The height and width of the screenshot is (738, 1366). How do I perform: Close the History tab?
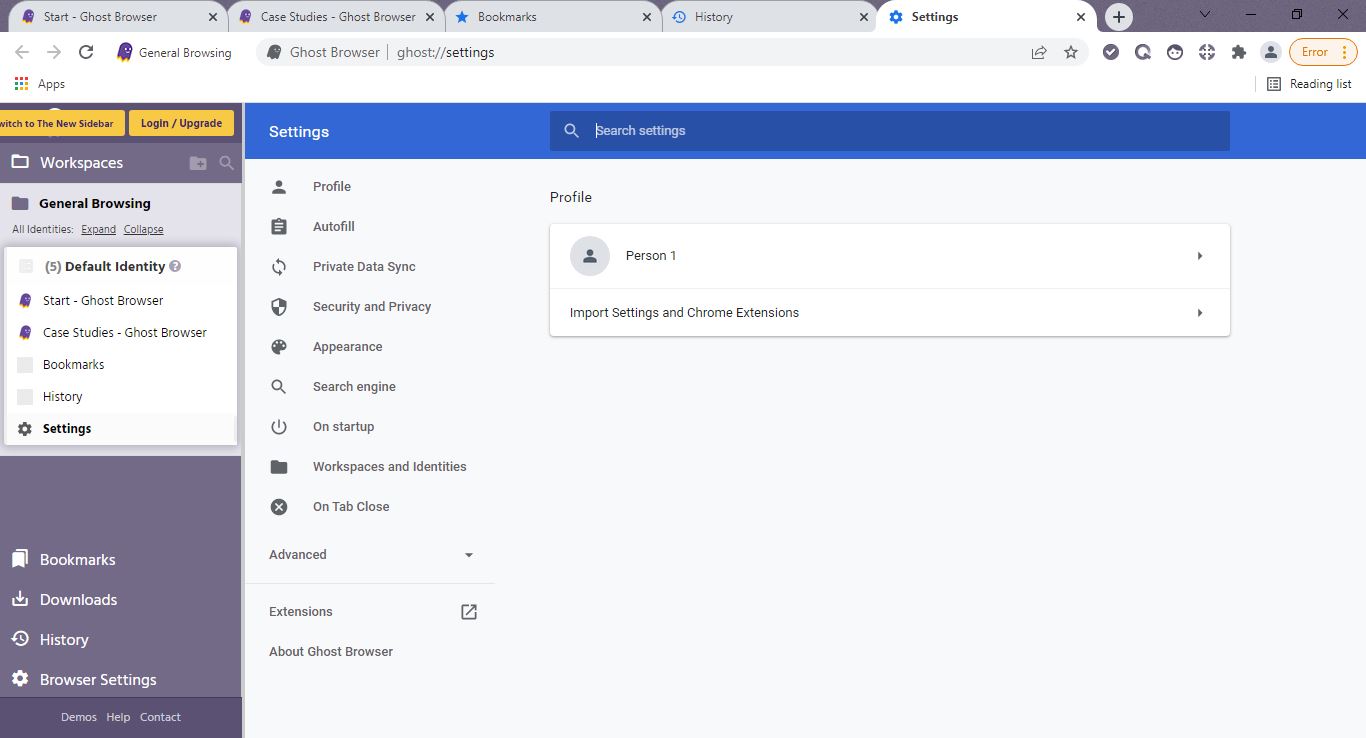(863, 17)
